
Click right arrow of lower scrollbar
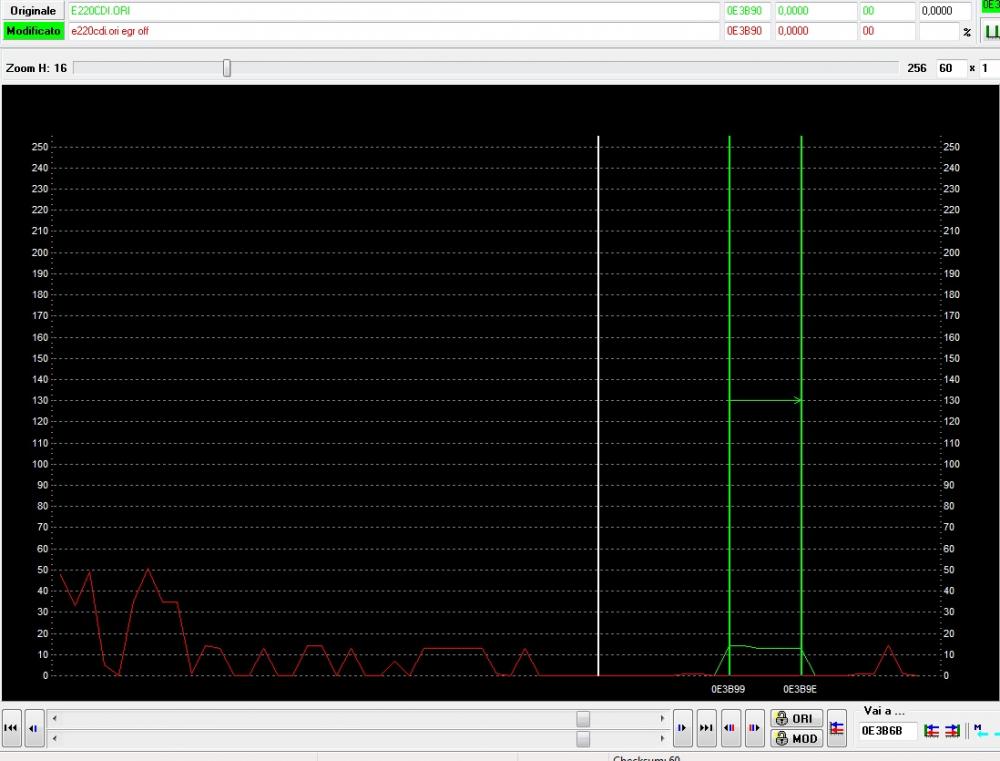tap(662, 738)
